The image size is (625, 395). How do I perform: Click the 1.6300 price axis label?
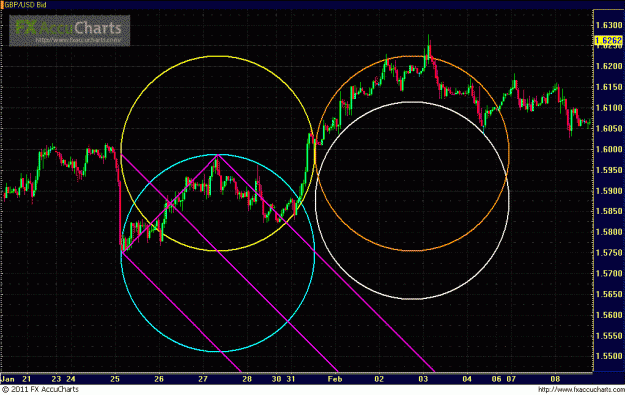pos(609,25)
